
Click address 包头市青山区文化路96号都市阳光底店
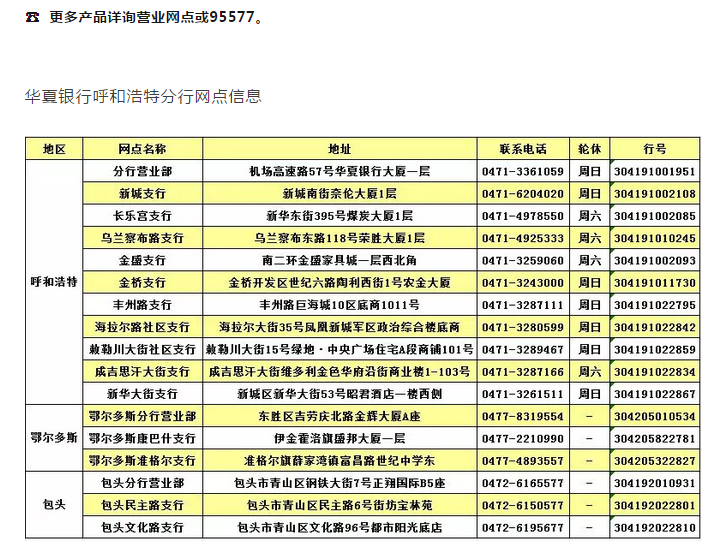340,528
